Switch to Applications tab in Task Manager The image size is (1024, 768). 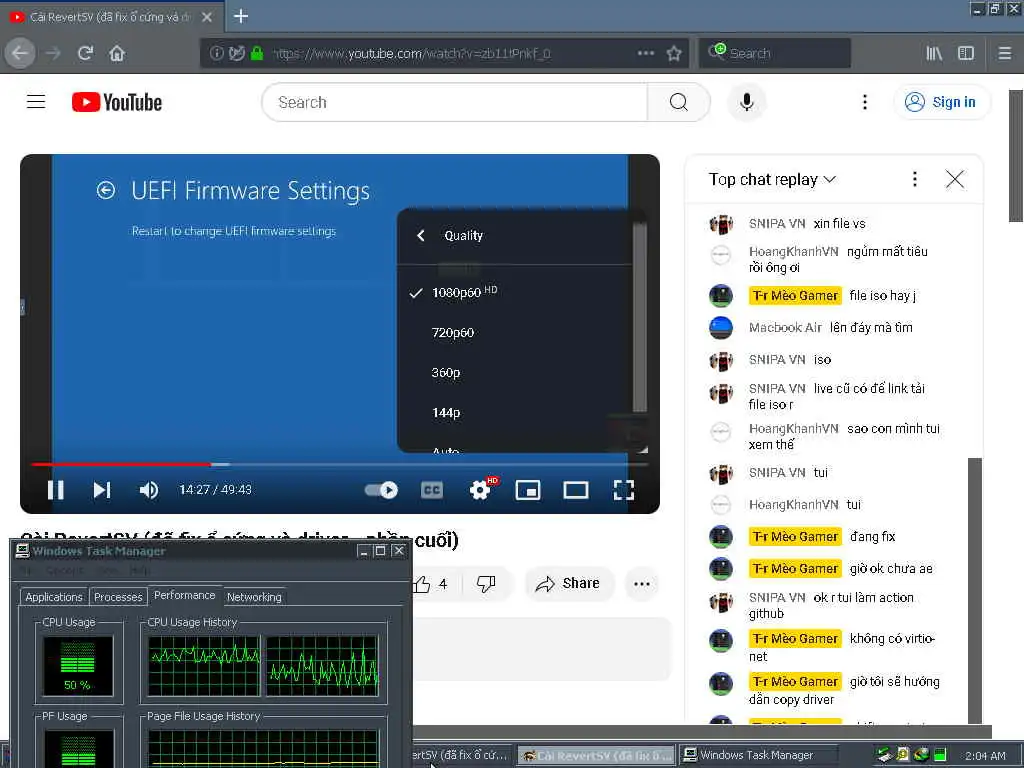pos(54,597)
